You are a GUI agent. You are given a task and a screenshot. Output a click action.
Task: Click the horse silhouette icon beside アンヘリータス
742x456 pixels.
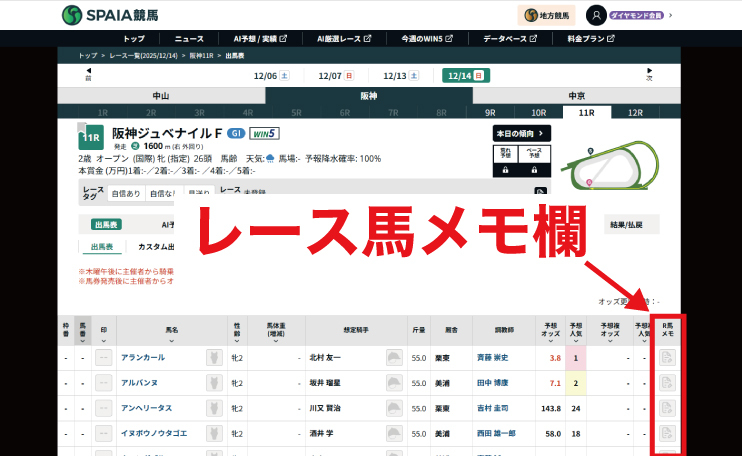[x=214, y=409]
